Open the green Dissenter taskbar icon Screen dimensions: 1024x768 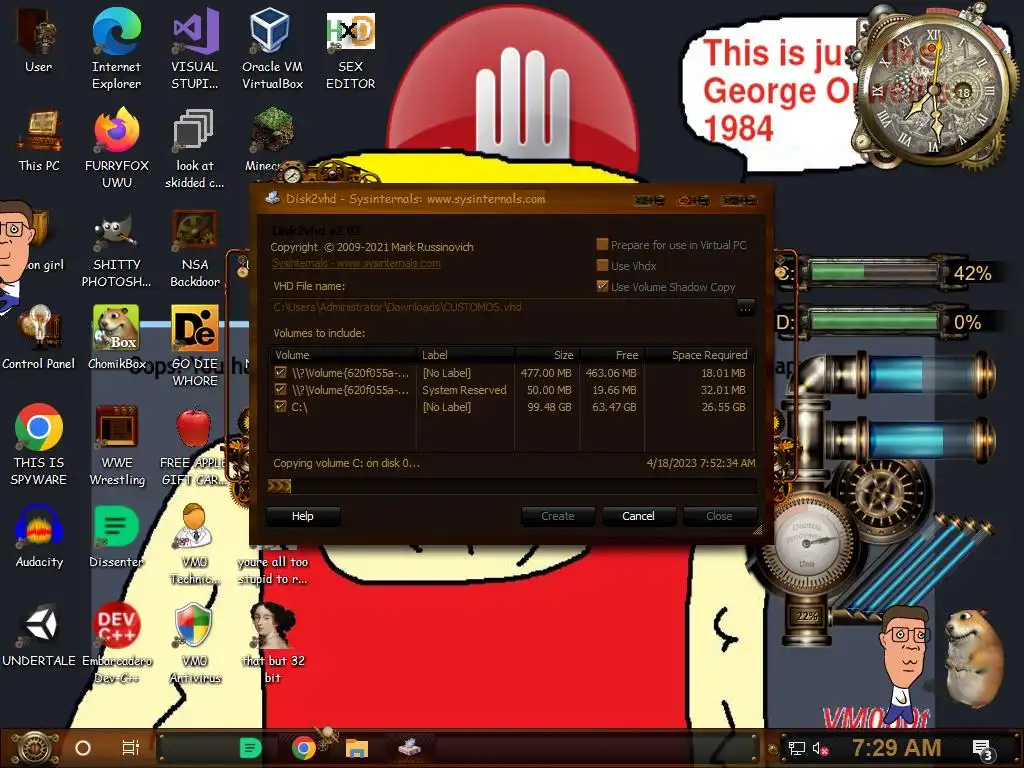(251, 748)
